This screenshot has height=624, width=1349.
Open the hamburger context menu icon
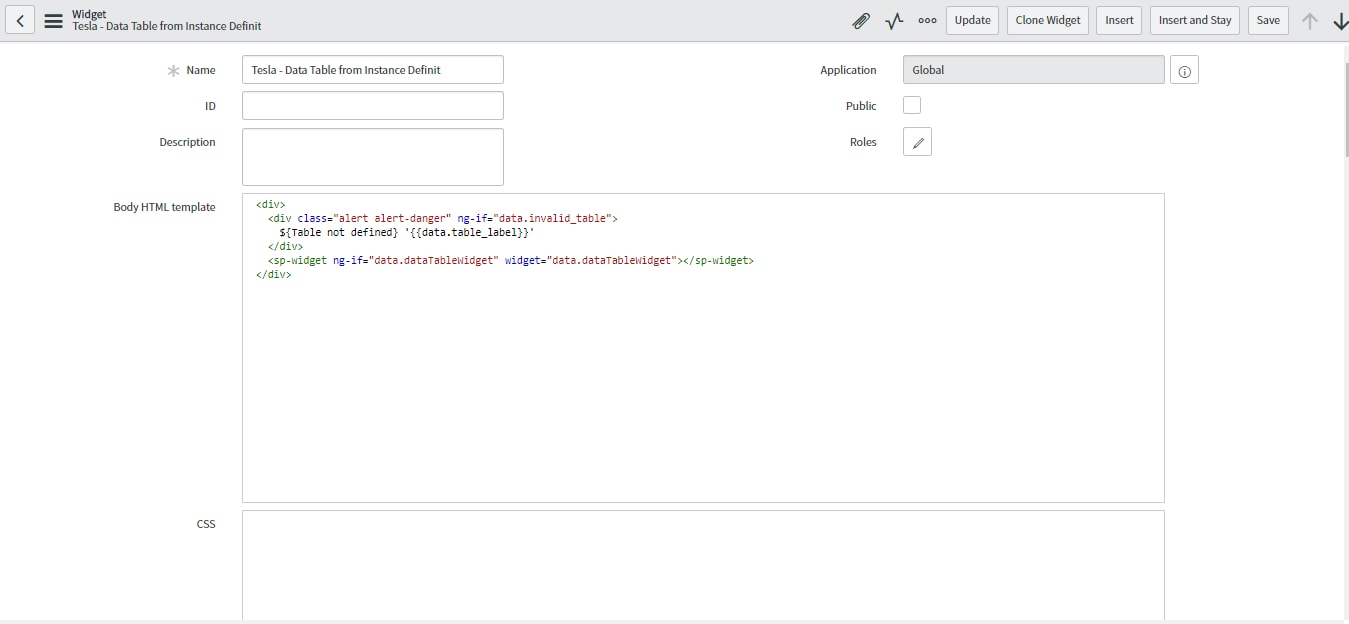[x=53, y=20]
